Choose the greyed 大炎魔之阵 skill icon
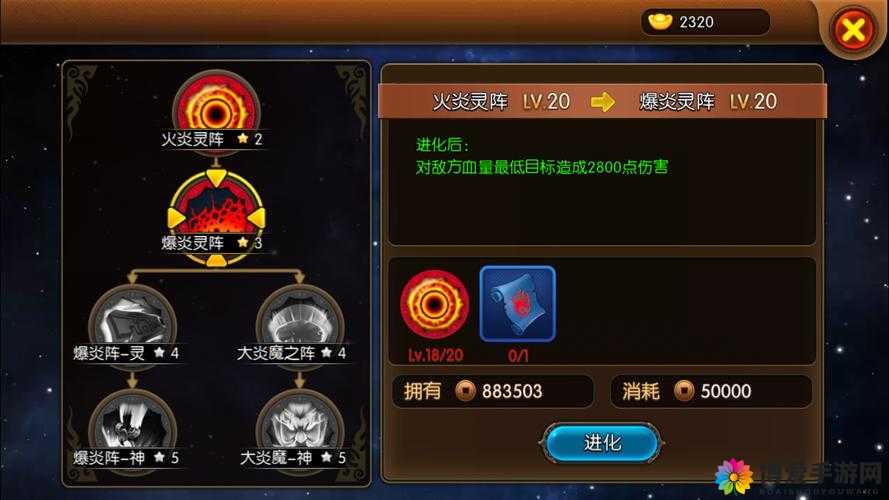The height and width of the screenshot is (500, 889). click(300, 324)
